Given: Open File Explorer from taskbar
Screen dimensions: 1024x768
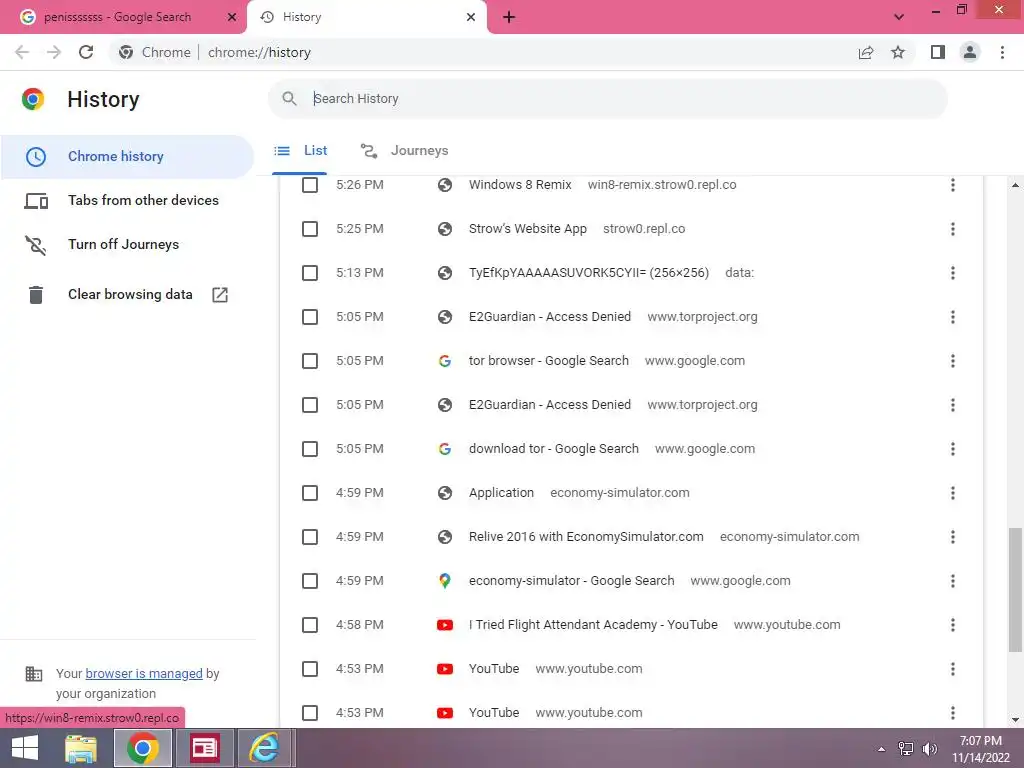Looking at the screenshot, I should 81,748.
